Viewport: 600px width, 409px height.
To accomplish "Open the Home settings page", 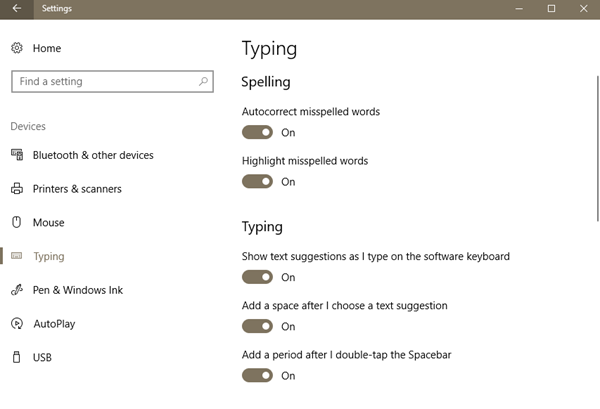I will (x=47, y=48).
